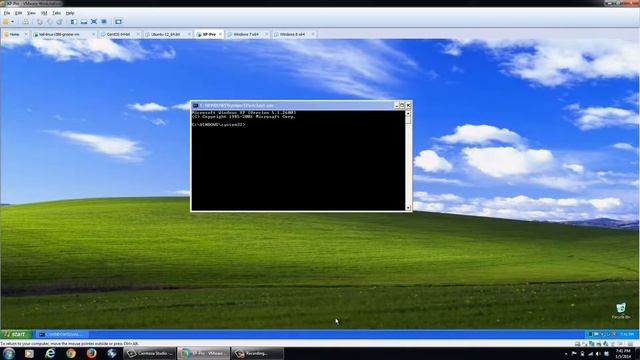Image resolution: width=640 pixels, height=360 pixels.
Task: Minimize the command prompt window
Action: (x=396, y=105)
